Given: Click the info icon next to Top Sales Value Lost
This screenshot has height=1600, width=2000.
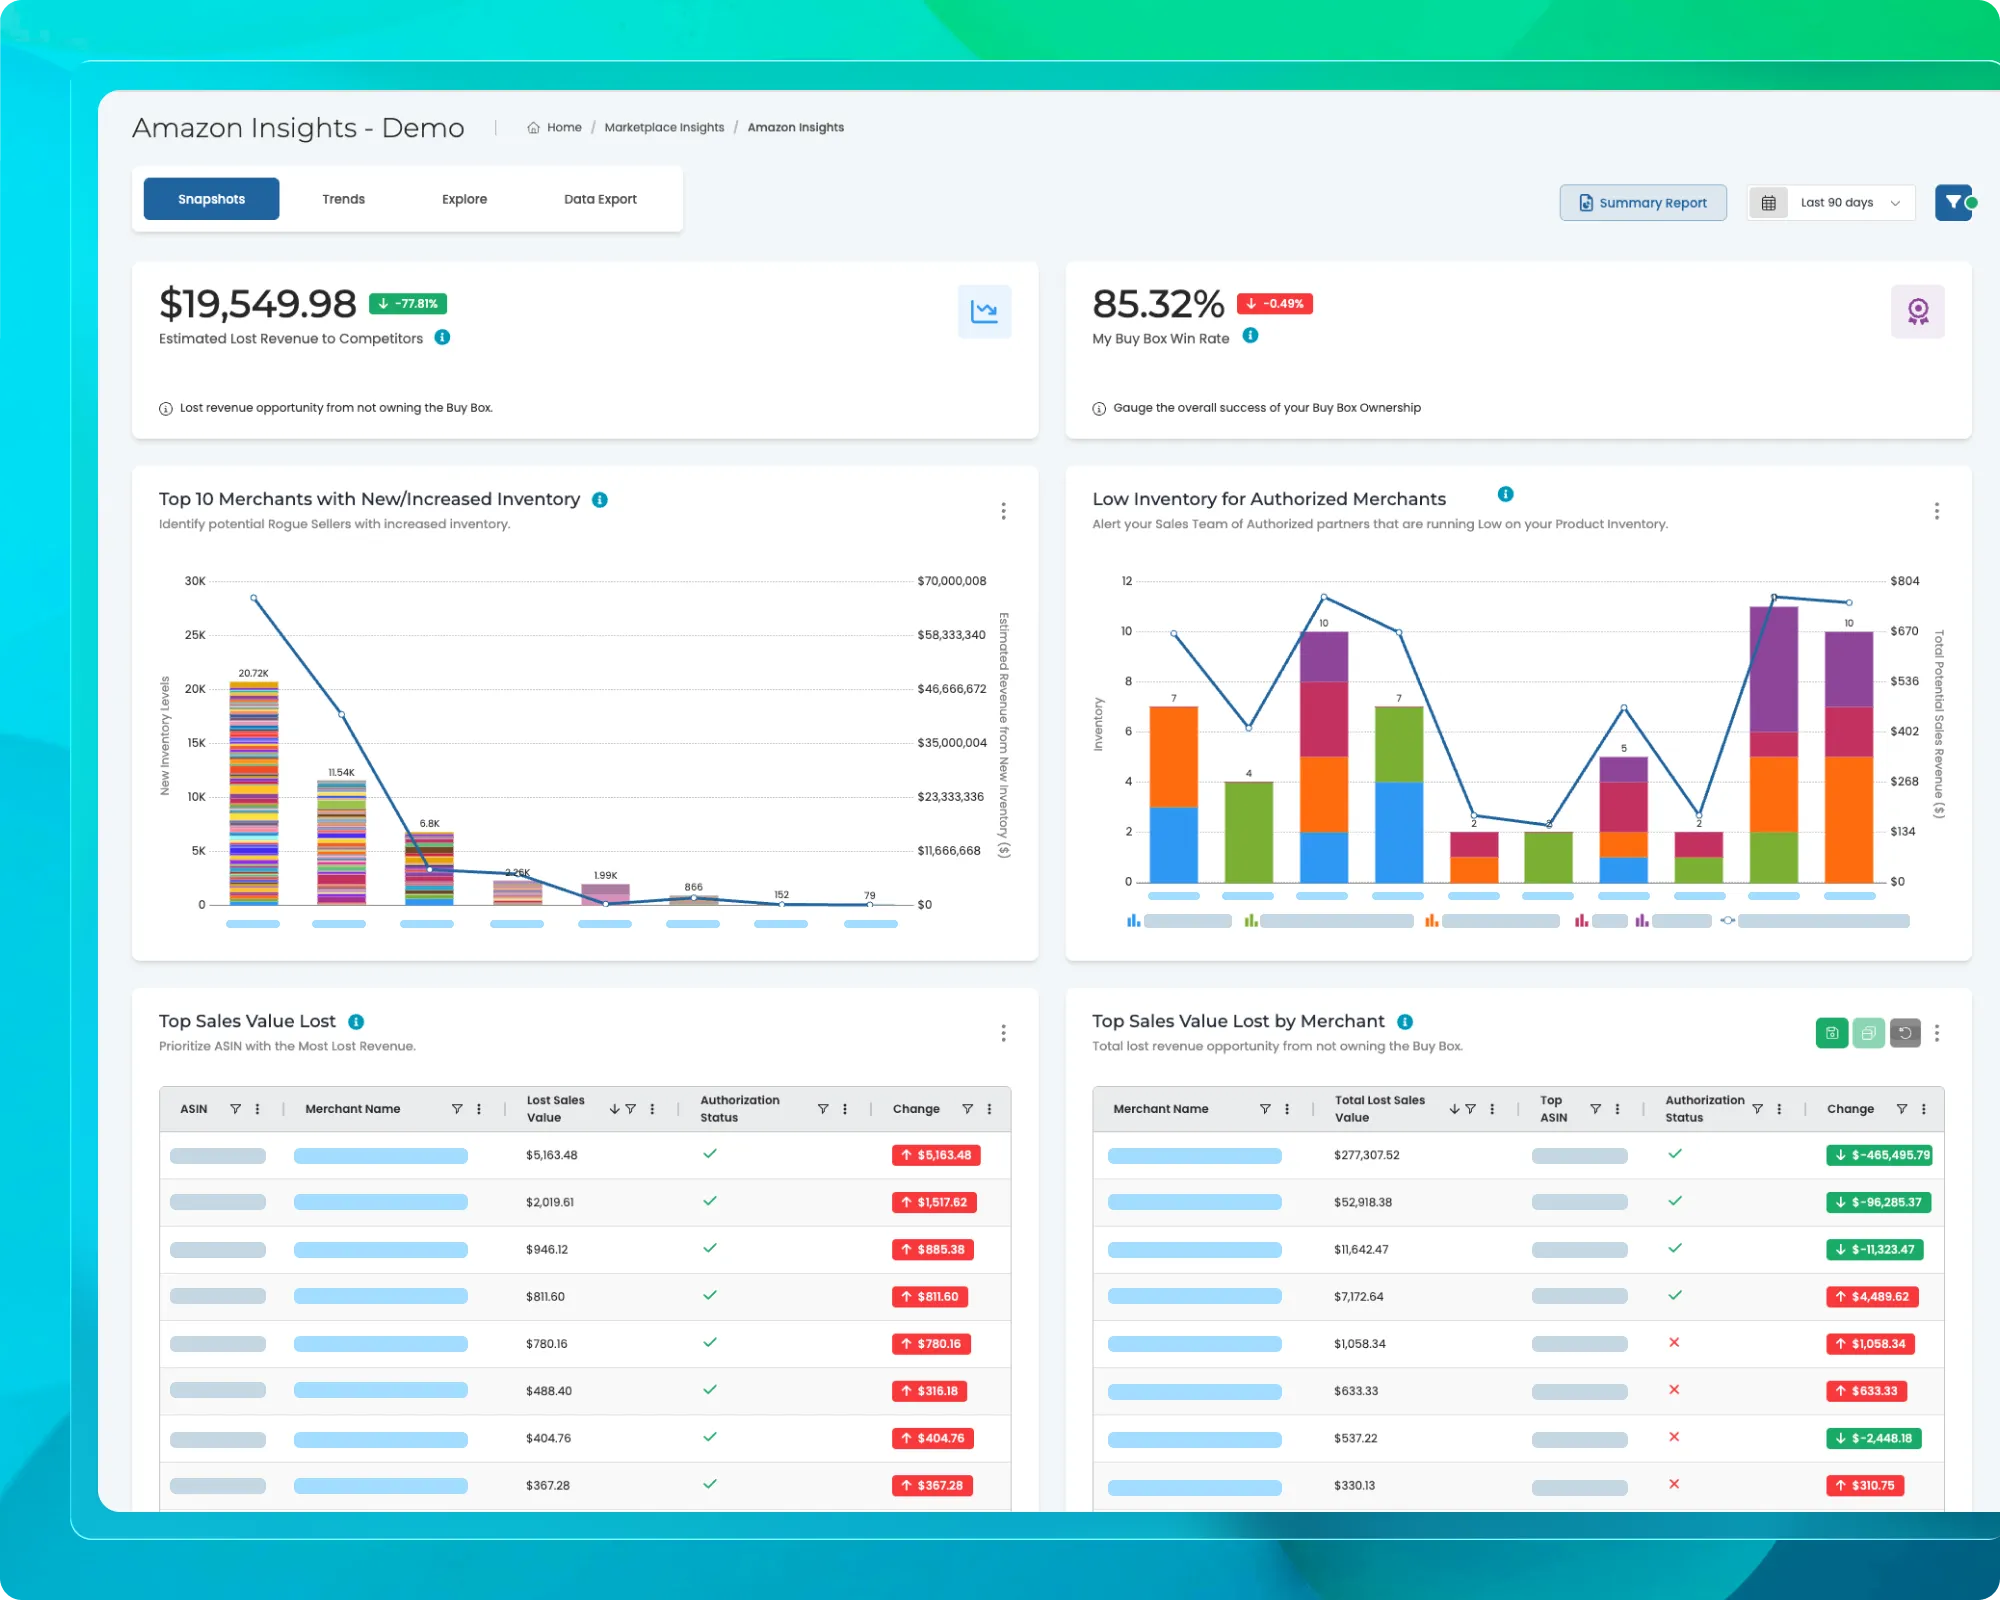Looking at the screenshot, I should [355, 1021].
